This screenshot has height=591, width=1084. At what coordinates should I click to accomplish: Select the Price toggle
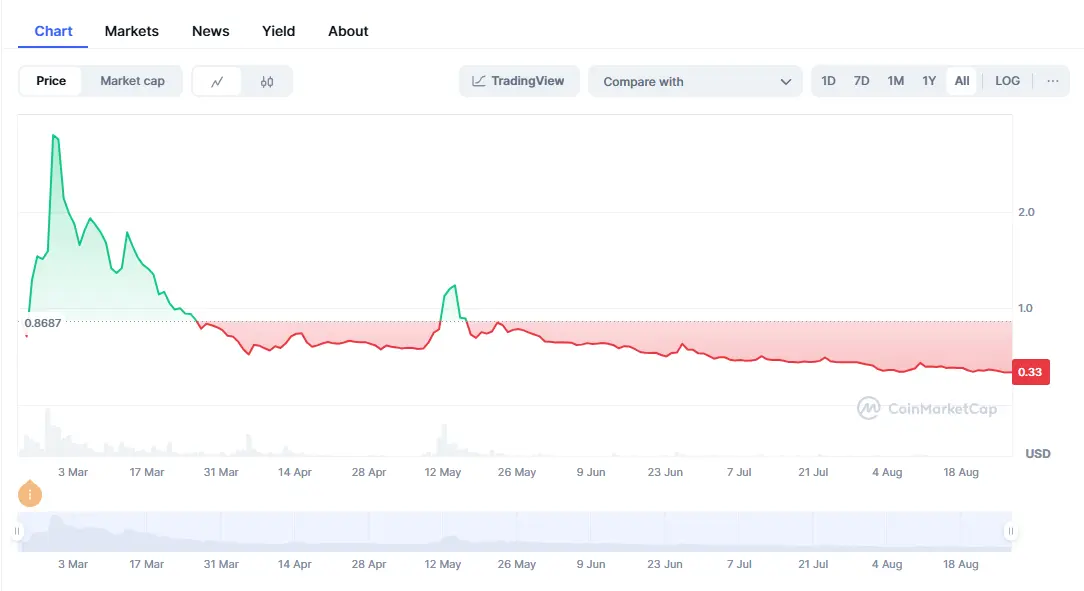tap(51, 81)
